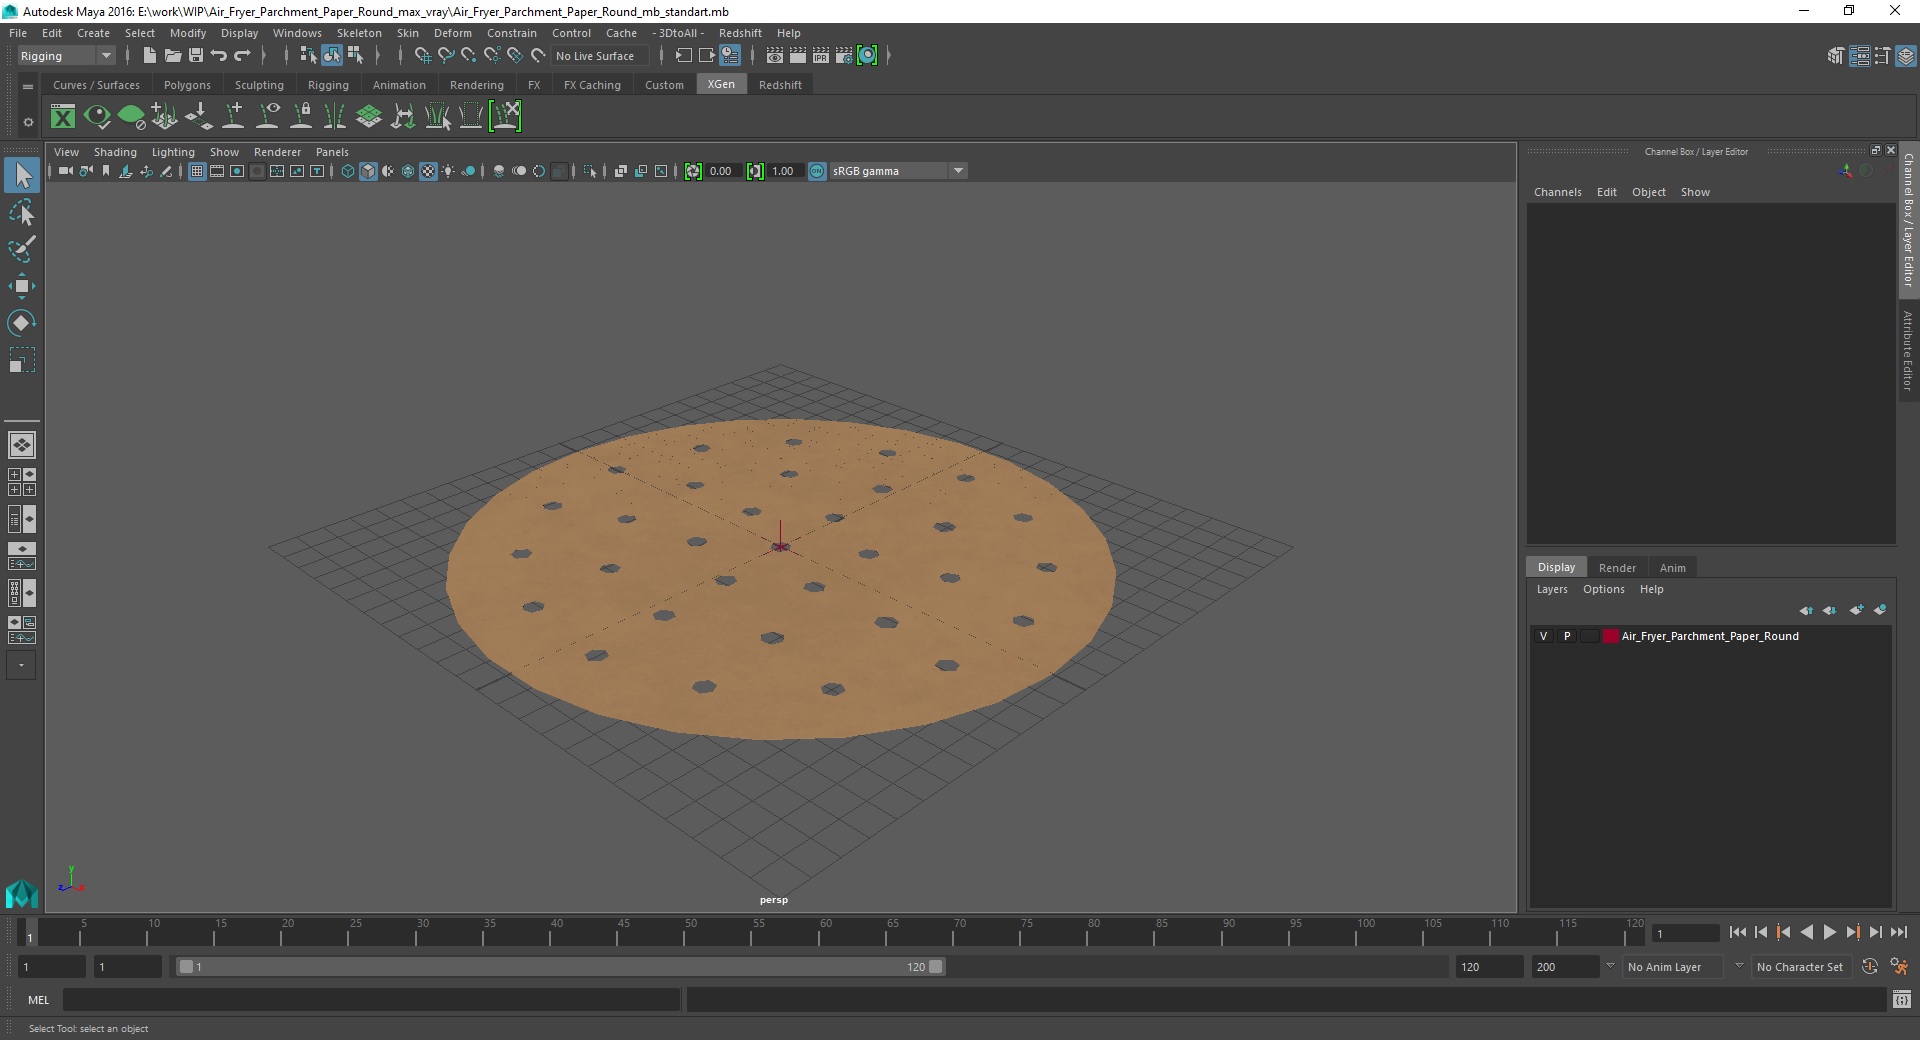Open render settings clapper-gear icon
1920x1040 pixels.
(x=844, y=56)
